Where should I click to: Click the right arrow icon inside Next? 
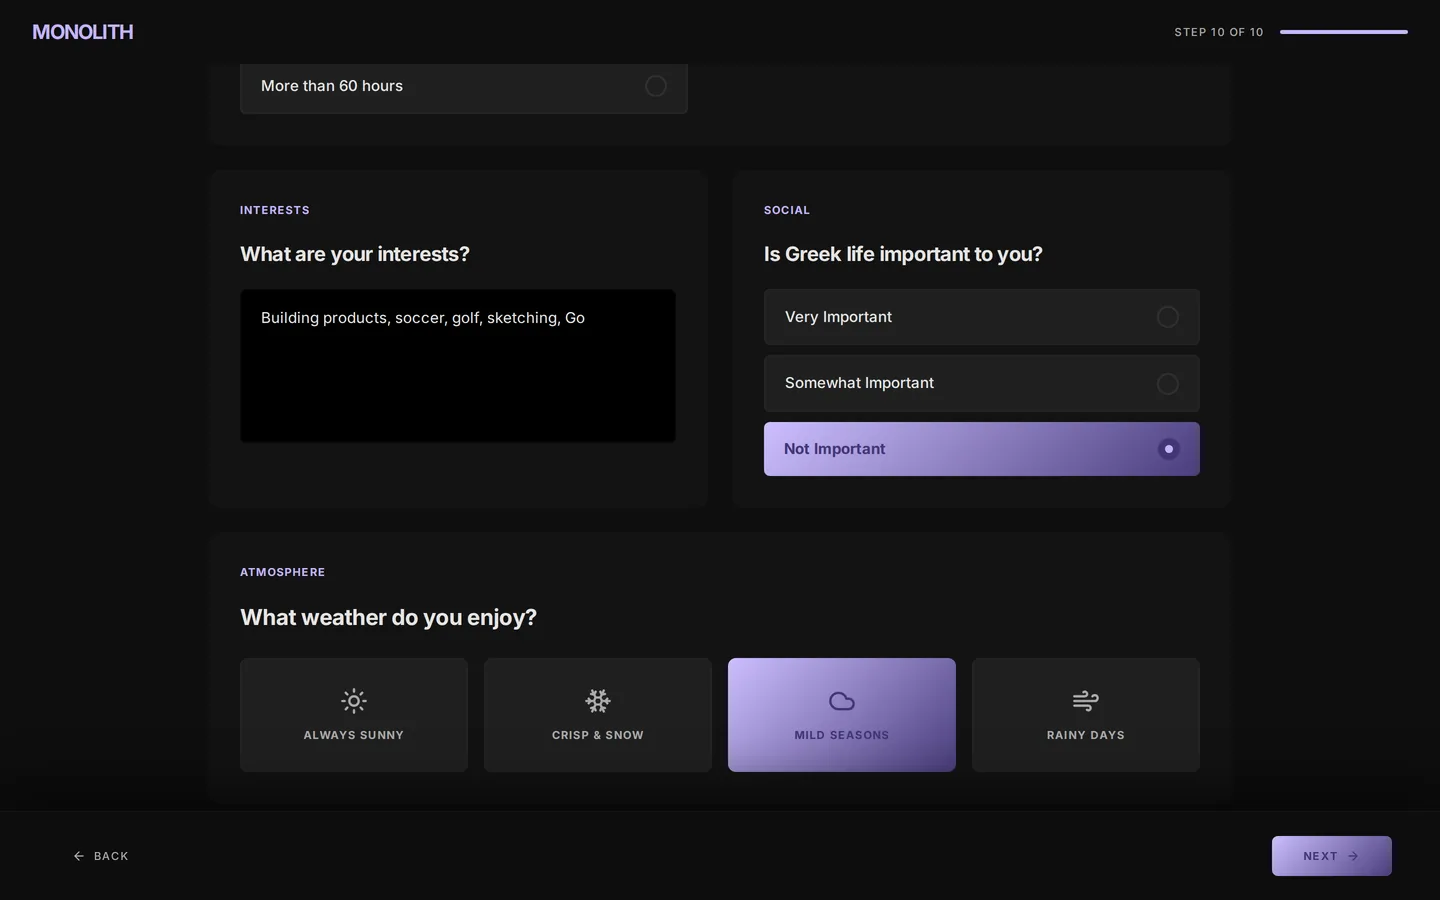pyautogui.click(x=1353, y=856)
